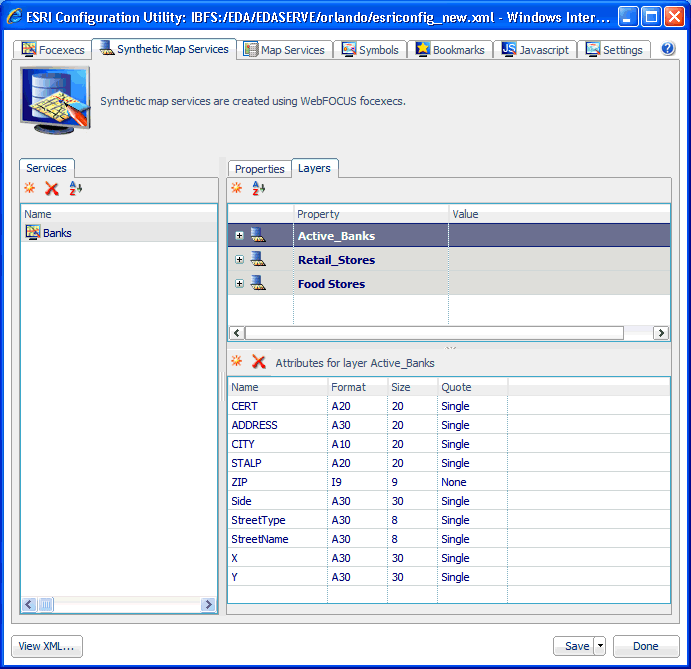Delete service with red X icon
The height and width of the screenshot is (669, 691).
[x=52, y=189]
